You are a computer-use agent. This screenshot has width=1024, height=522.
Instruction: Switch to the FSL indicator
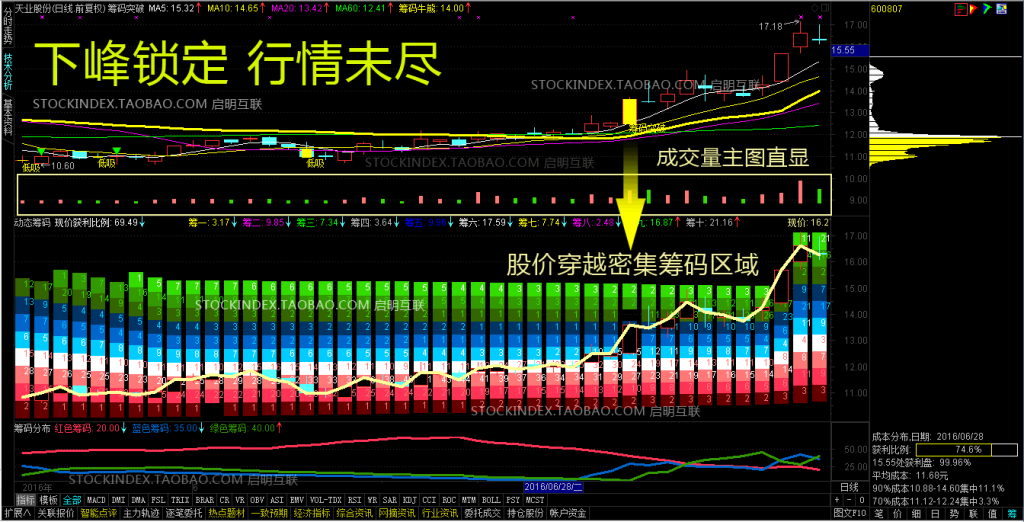[x=158, y=500]
